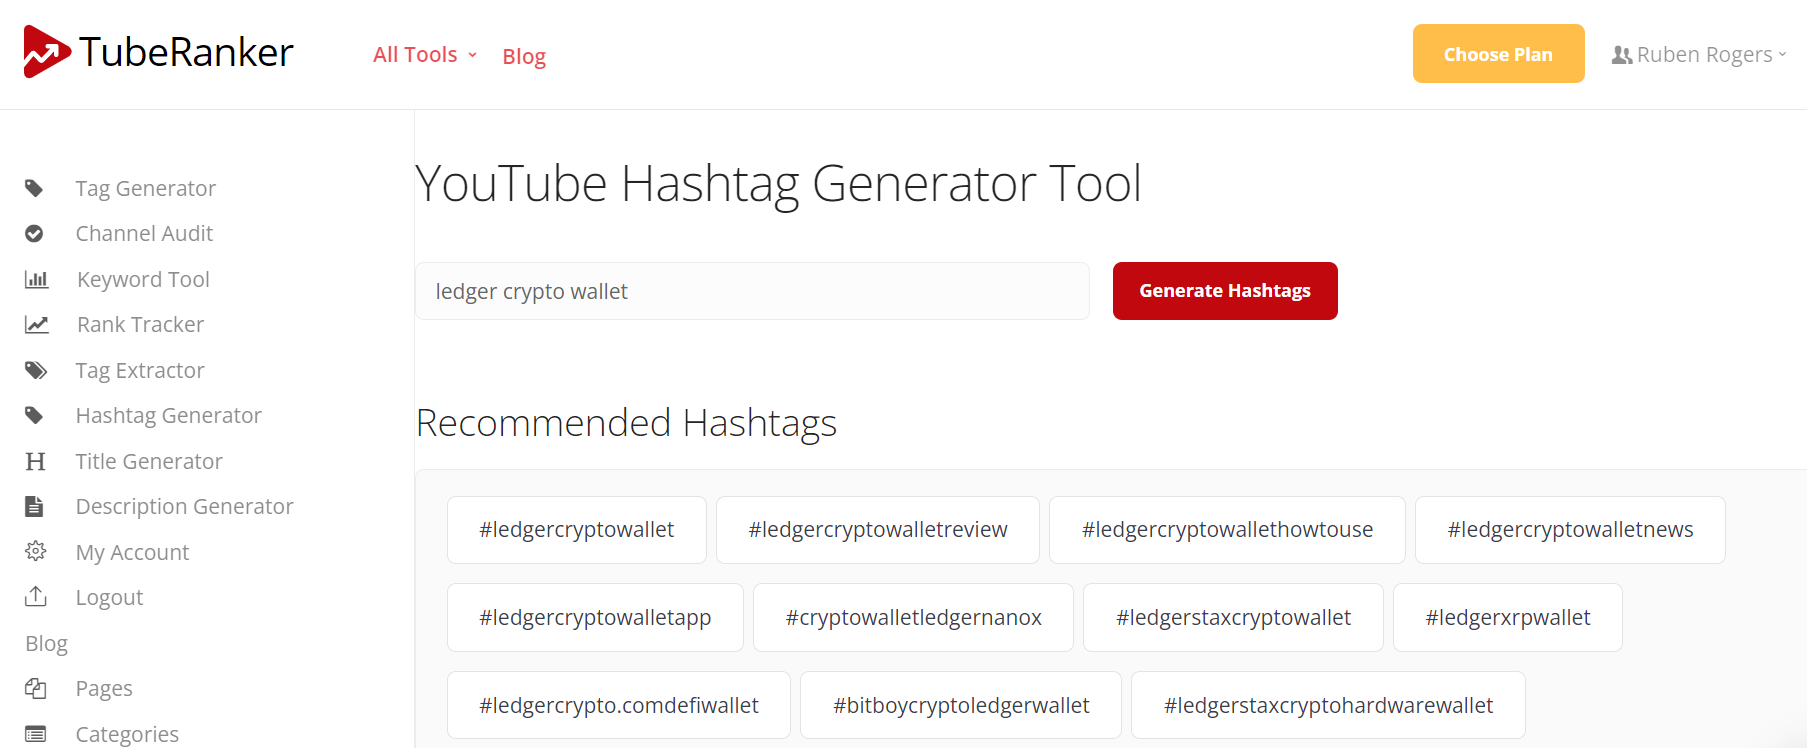
Task: Select Hashtag Generator sidebar item
Action: pos(169,415)
